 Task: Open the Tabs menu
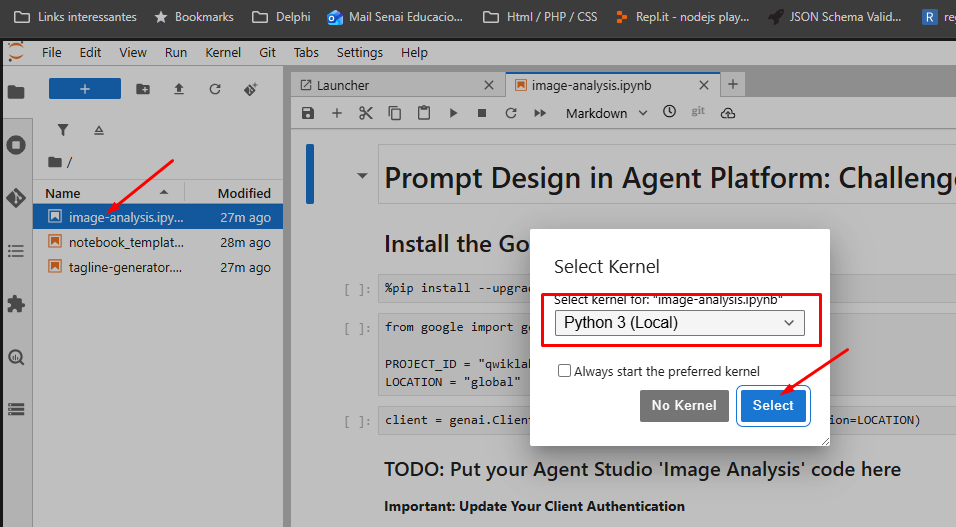click(x=306, y=52)
